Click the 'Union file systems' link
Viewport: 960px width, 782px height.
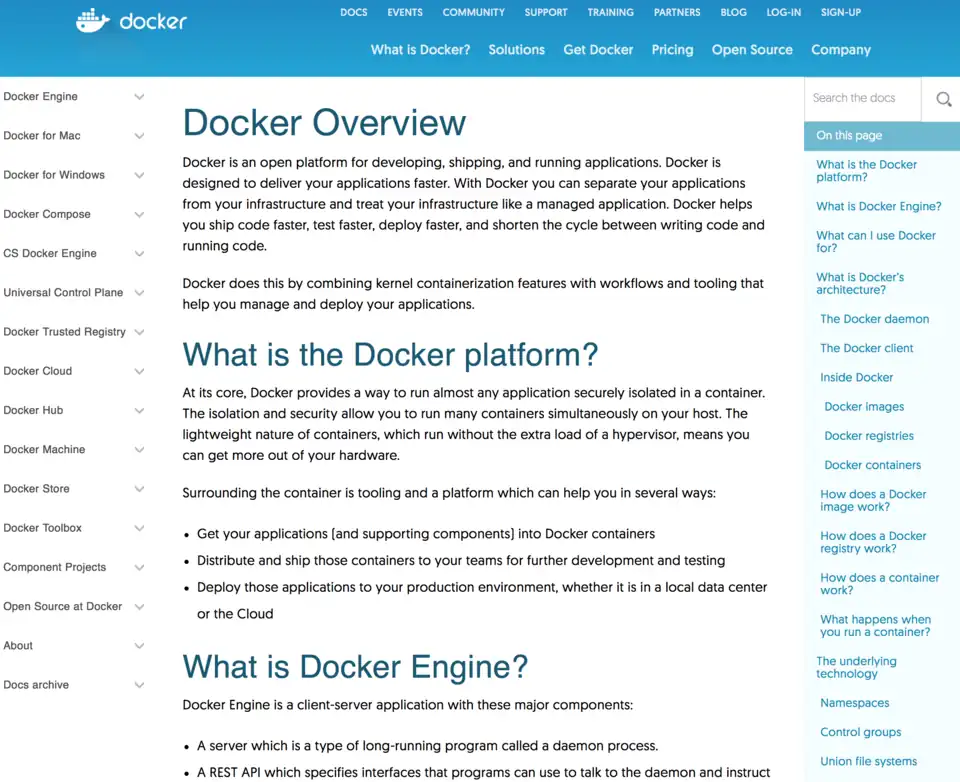pos(868,761)
